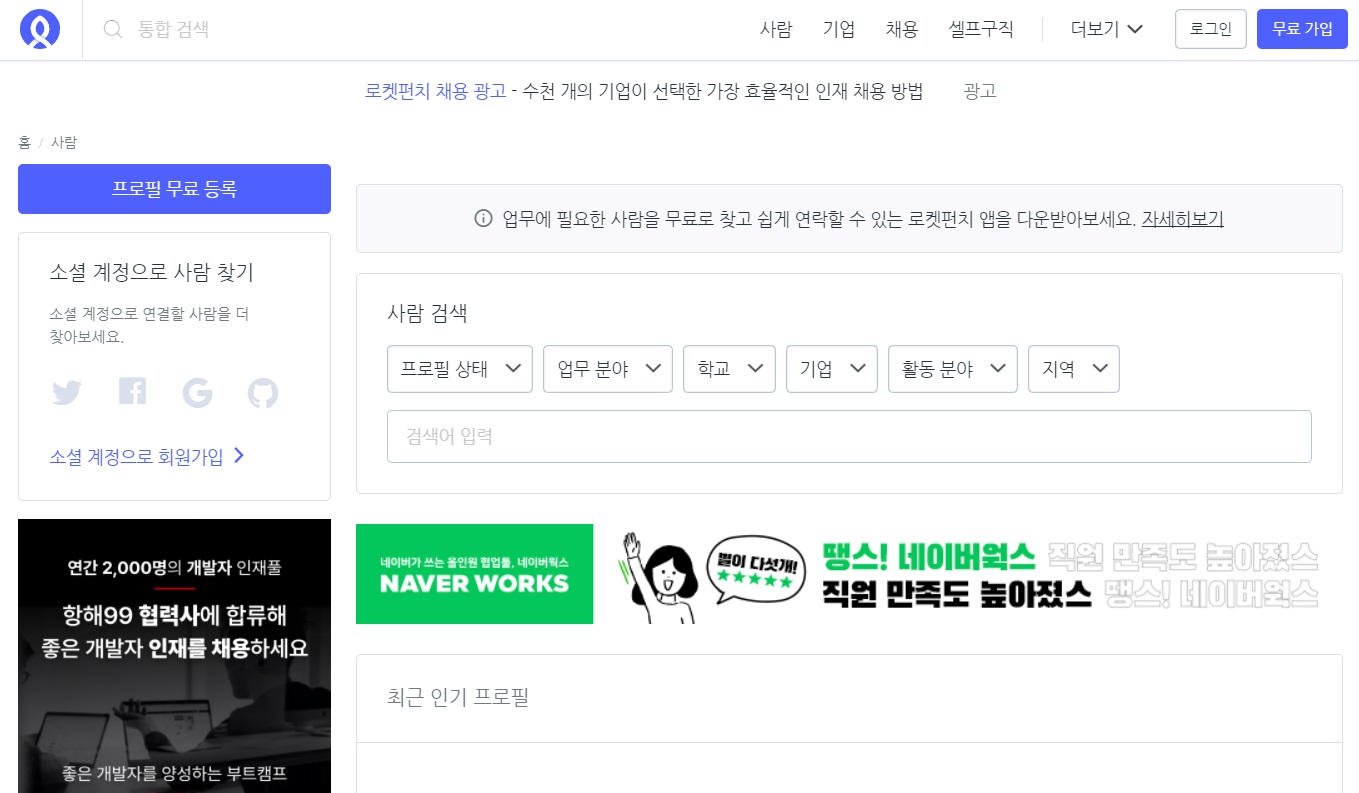Screen dimensions: 1359x793
Task: Open the 프로필 상태 dropdown
Action: click(x=460, y=369)
